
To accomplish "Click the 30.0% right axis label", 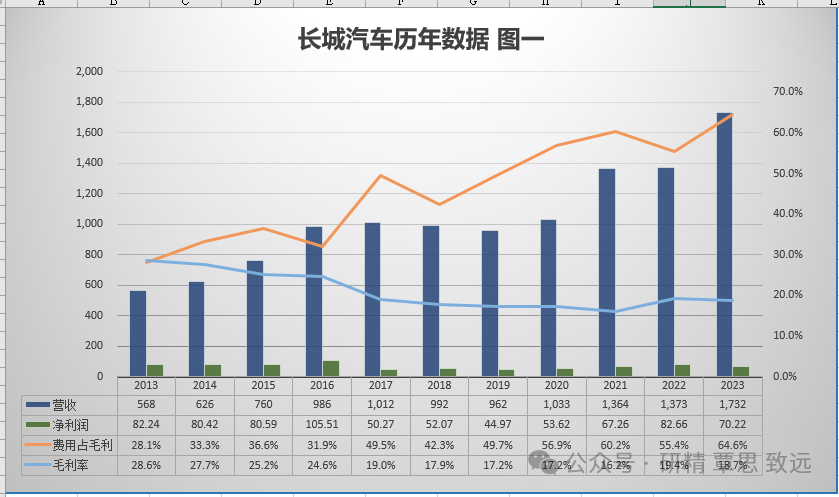I will [788, 254].
